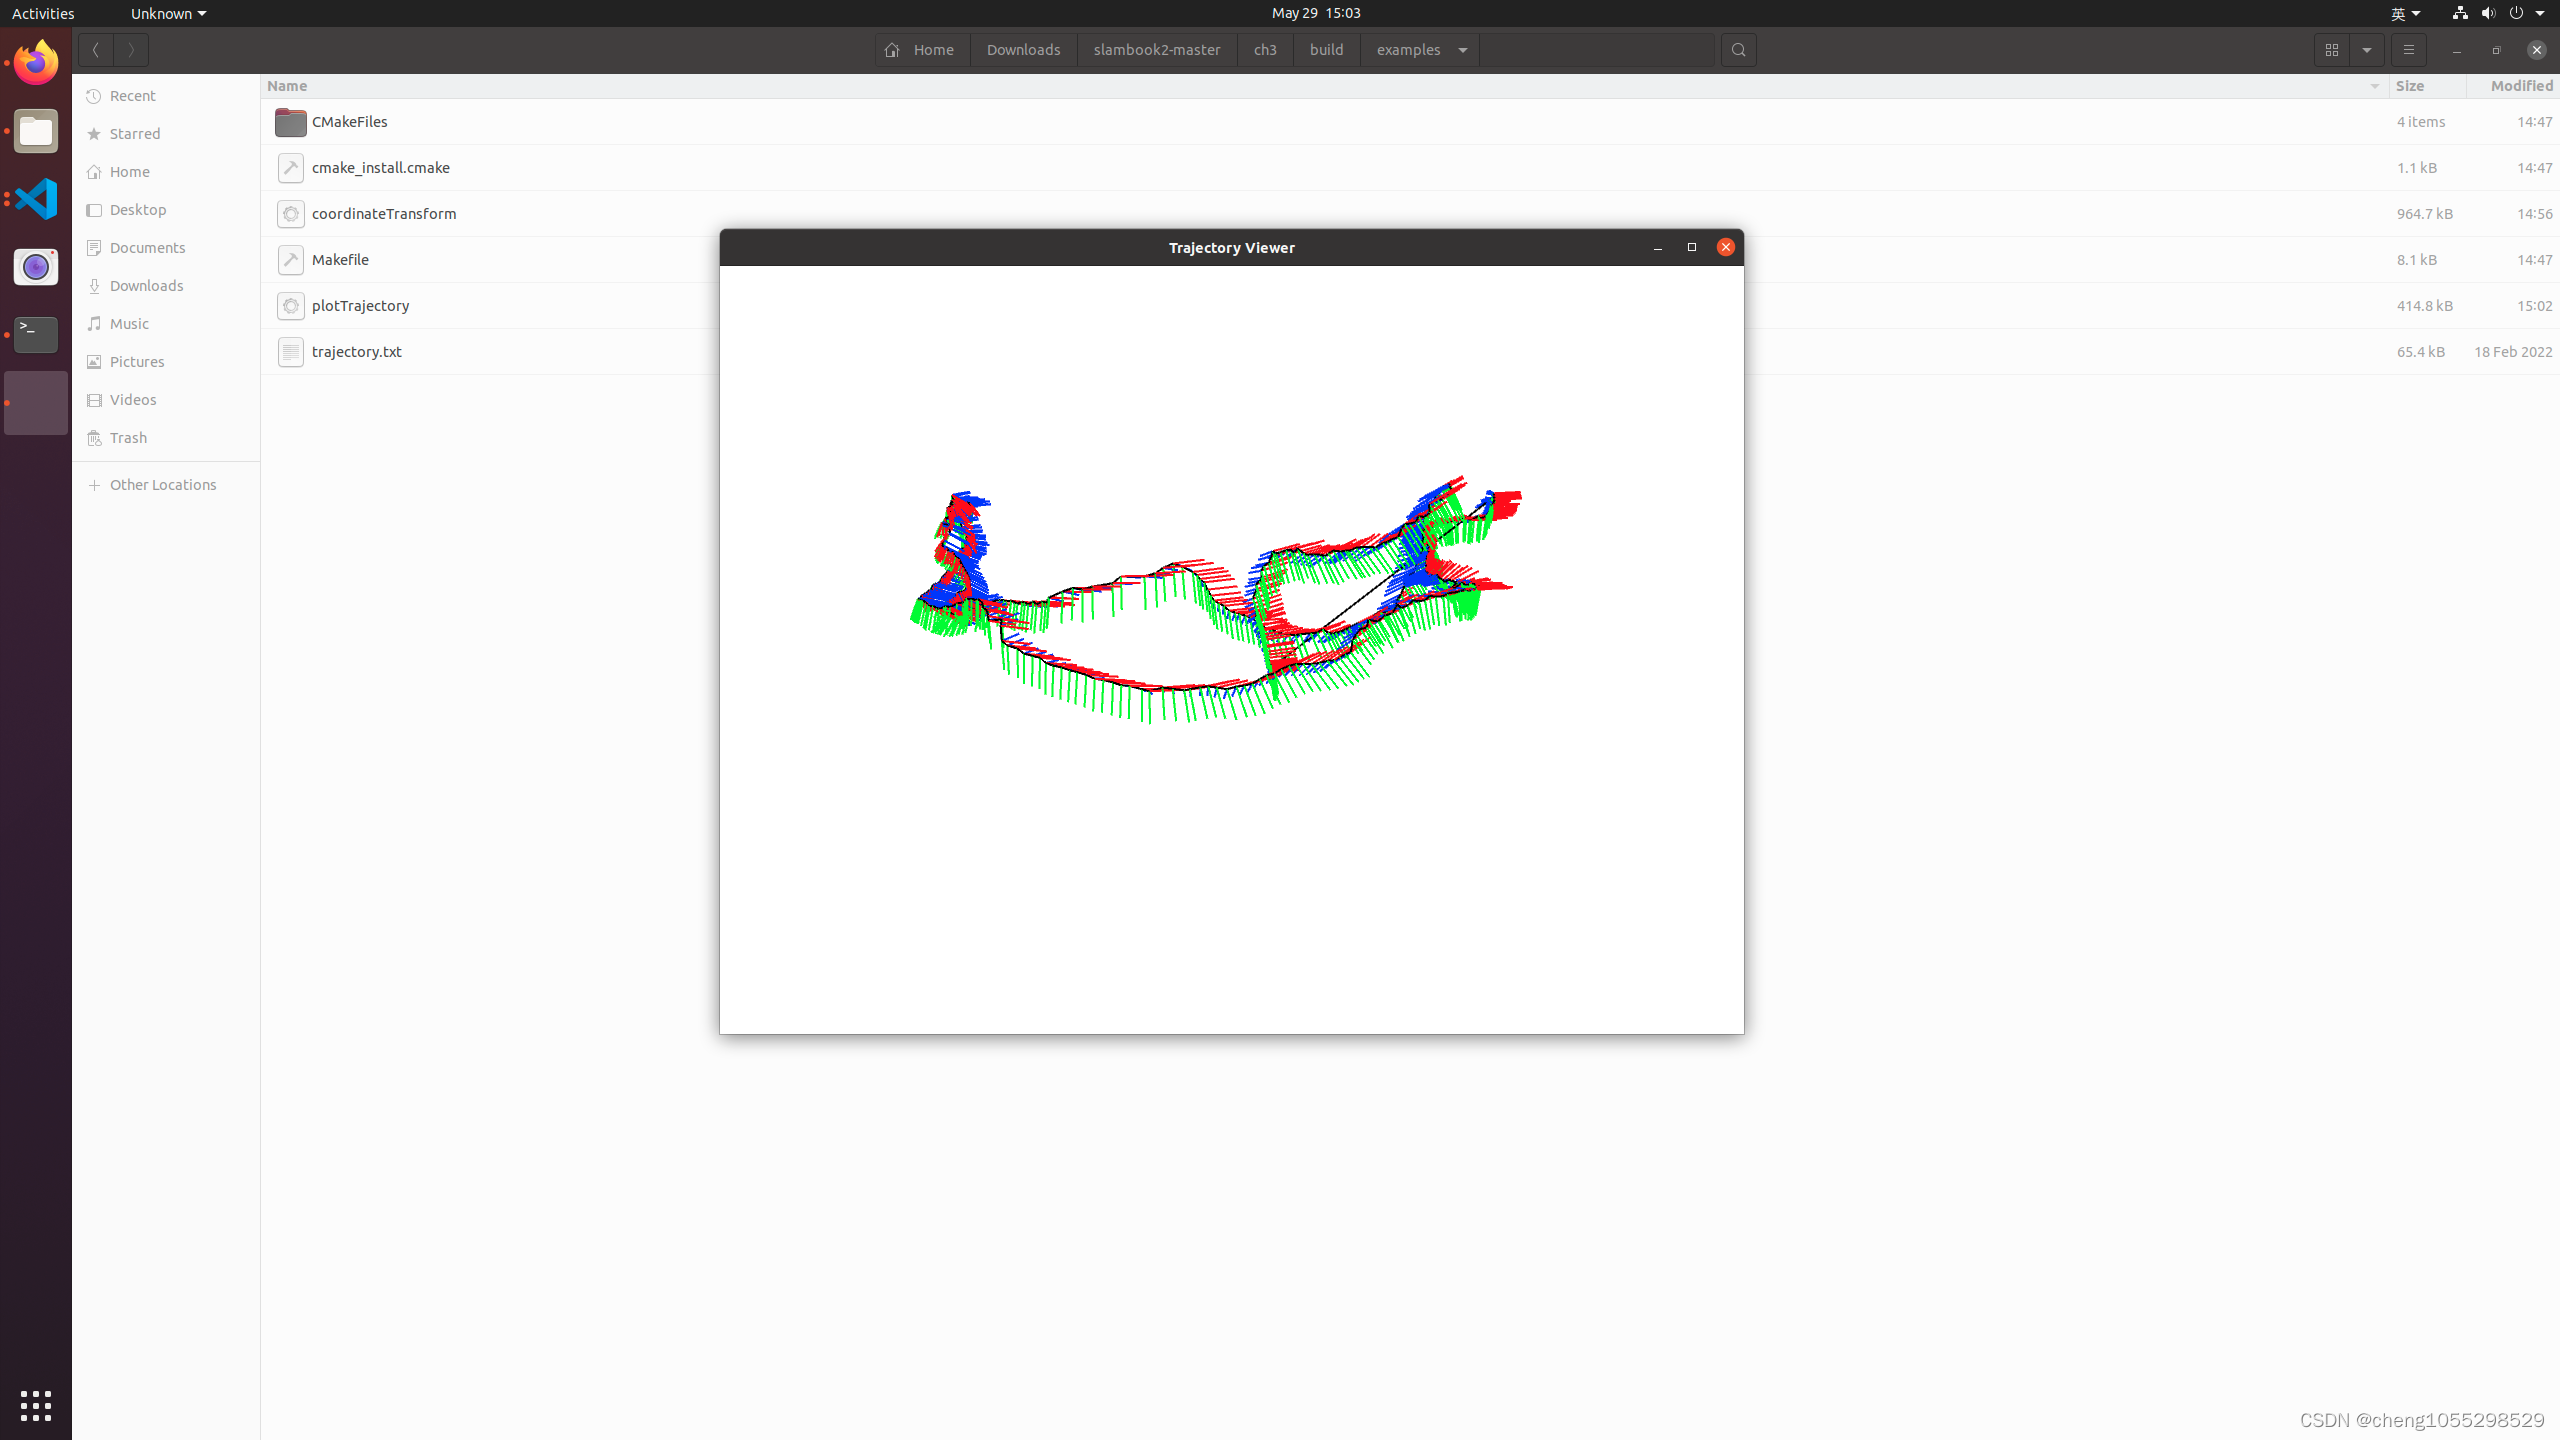This screenshot has width=2560, height=1440.
Task: Open the view options dropdown arrow
Action: (x=2366, y=49)
